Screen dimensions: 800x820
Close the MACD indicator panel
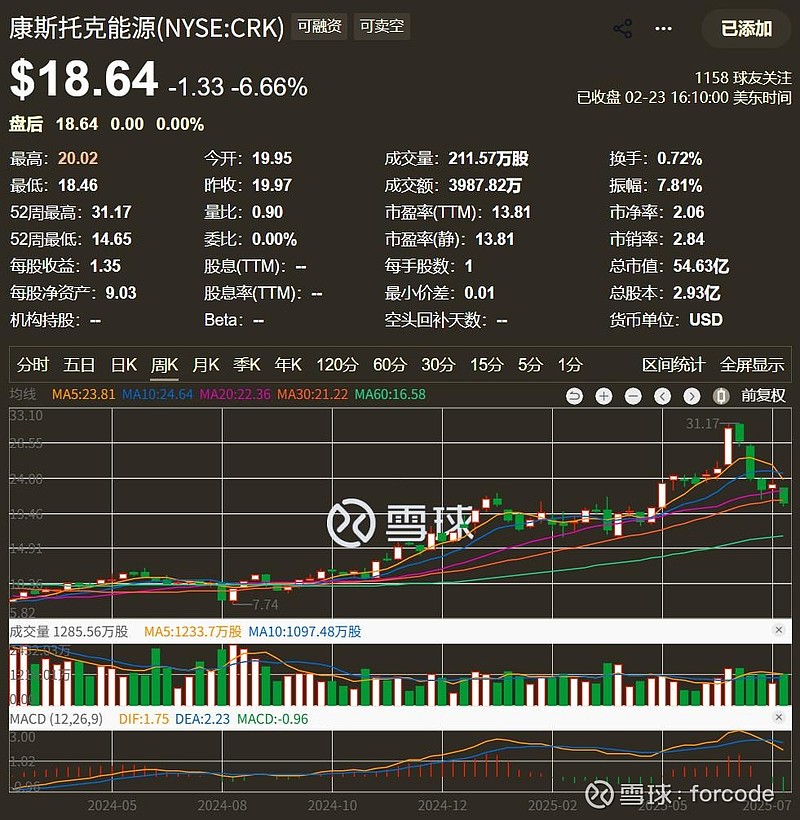point(778,718)
